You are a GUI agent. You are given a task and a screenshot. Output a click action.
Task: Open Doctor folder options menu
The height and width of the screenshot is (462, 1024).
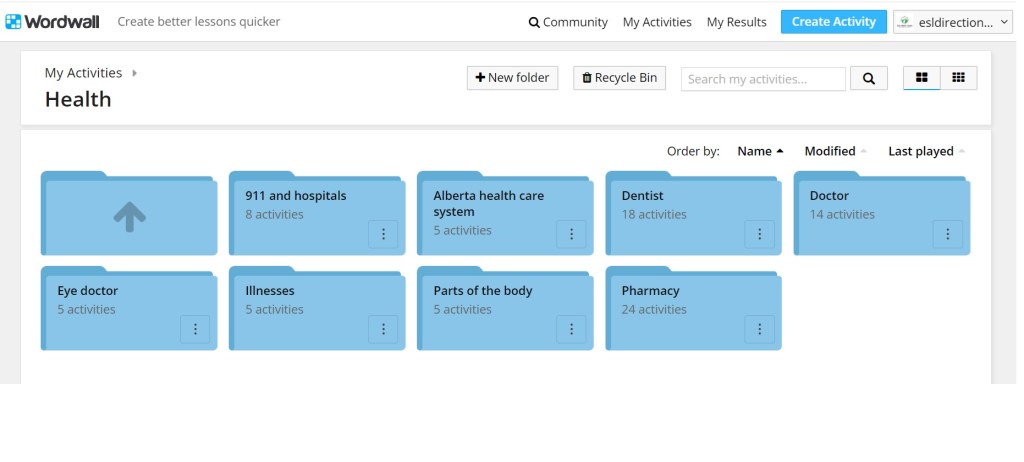coord(947,234)
